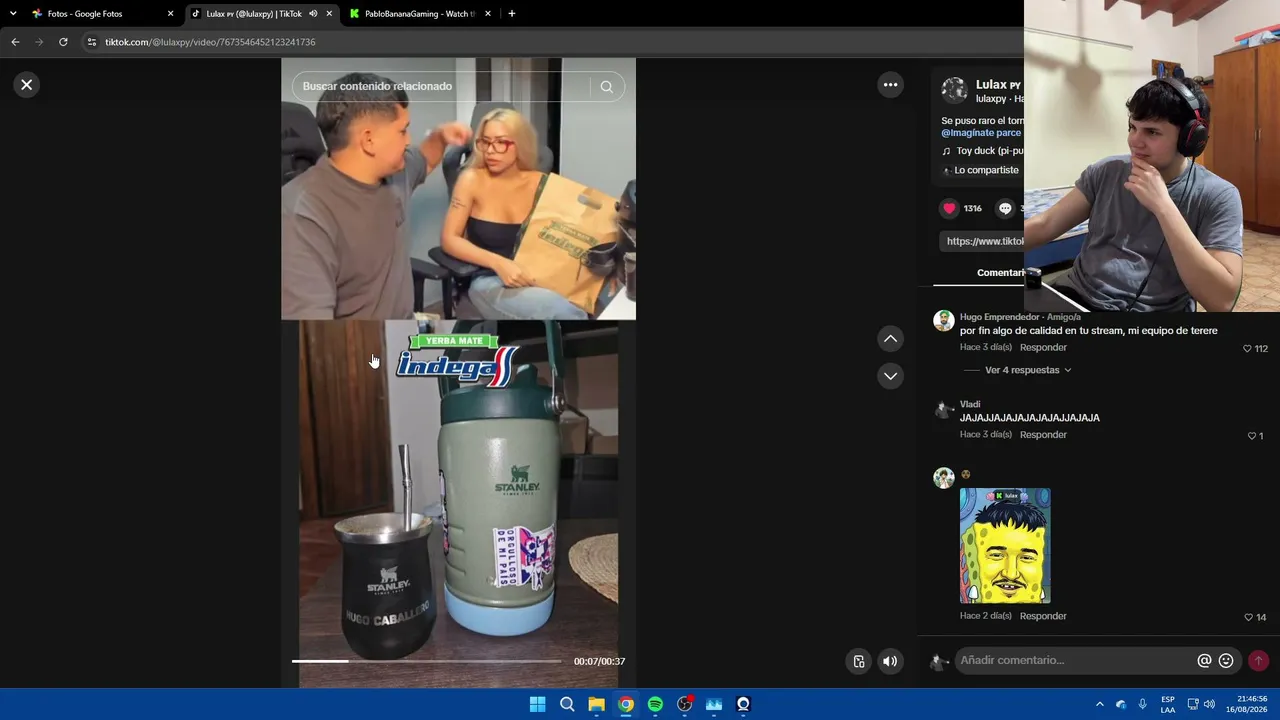
Task: Go to previous video with up arrow
Action: [x=890, y=339]
